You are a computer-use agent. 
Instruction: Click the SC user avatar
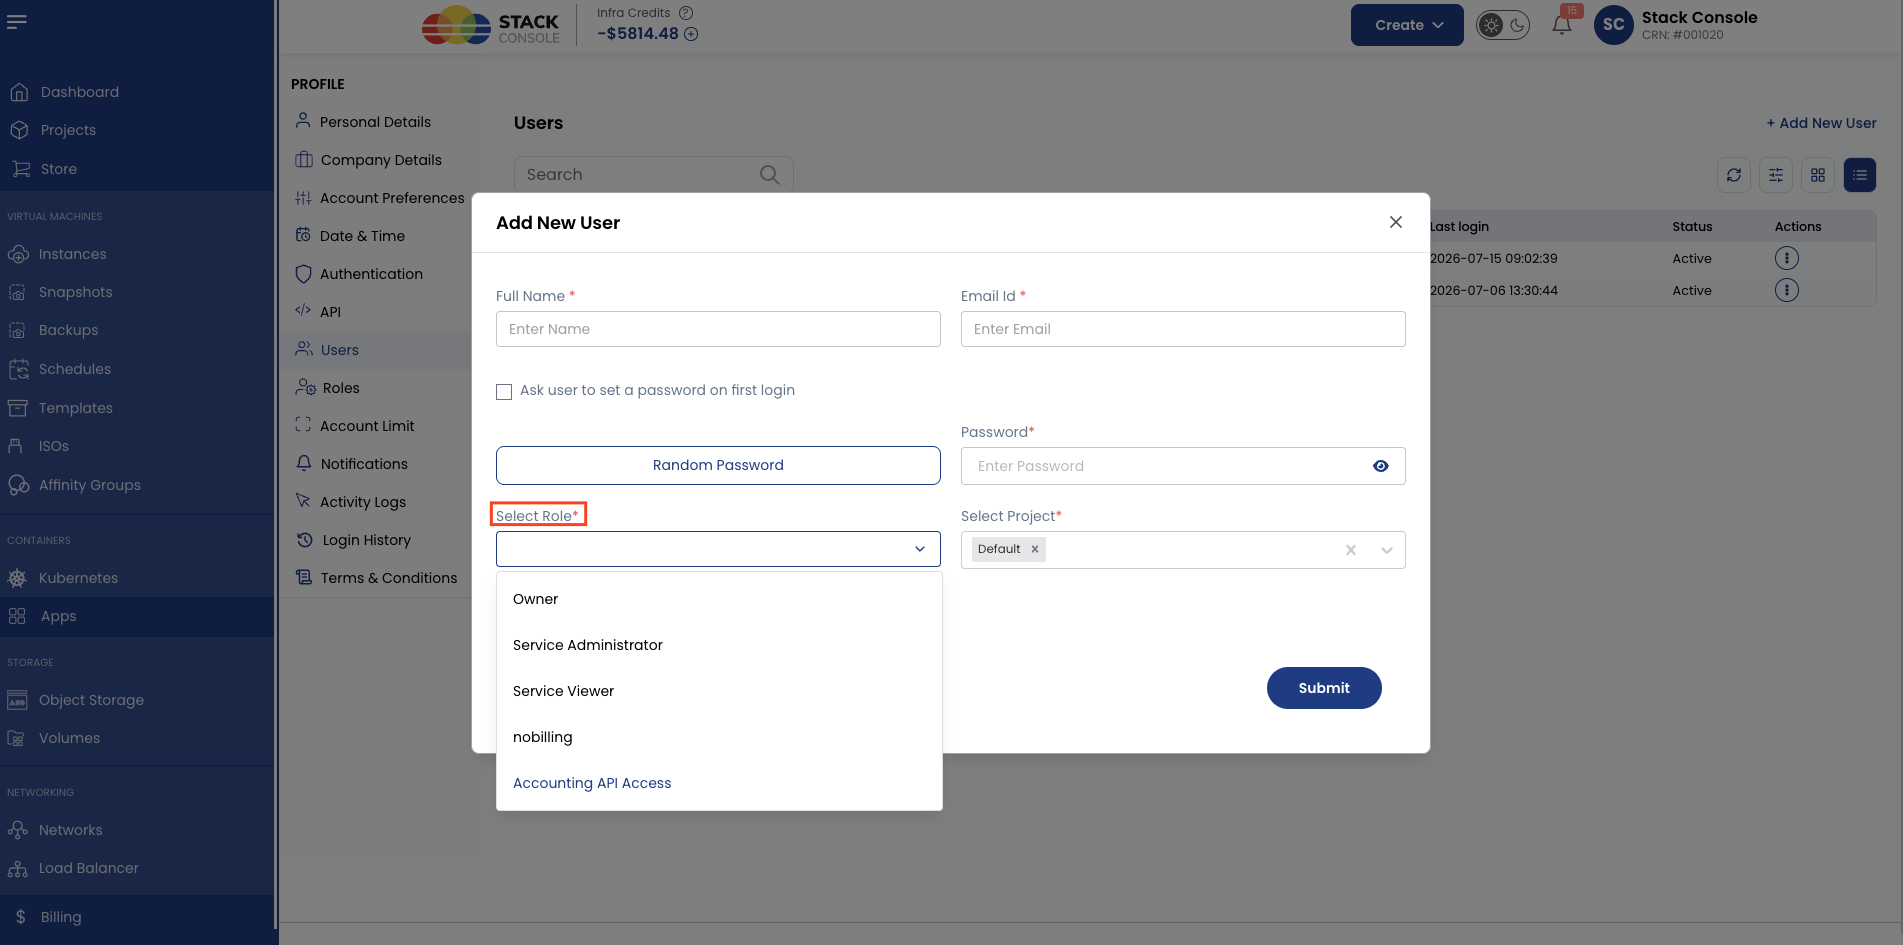tap(1614, 25)
